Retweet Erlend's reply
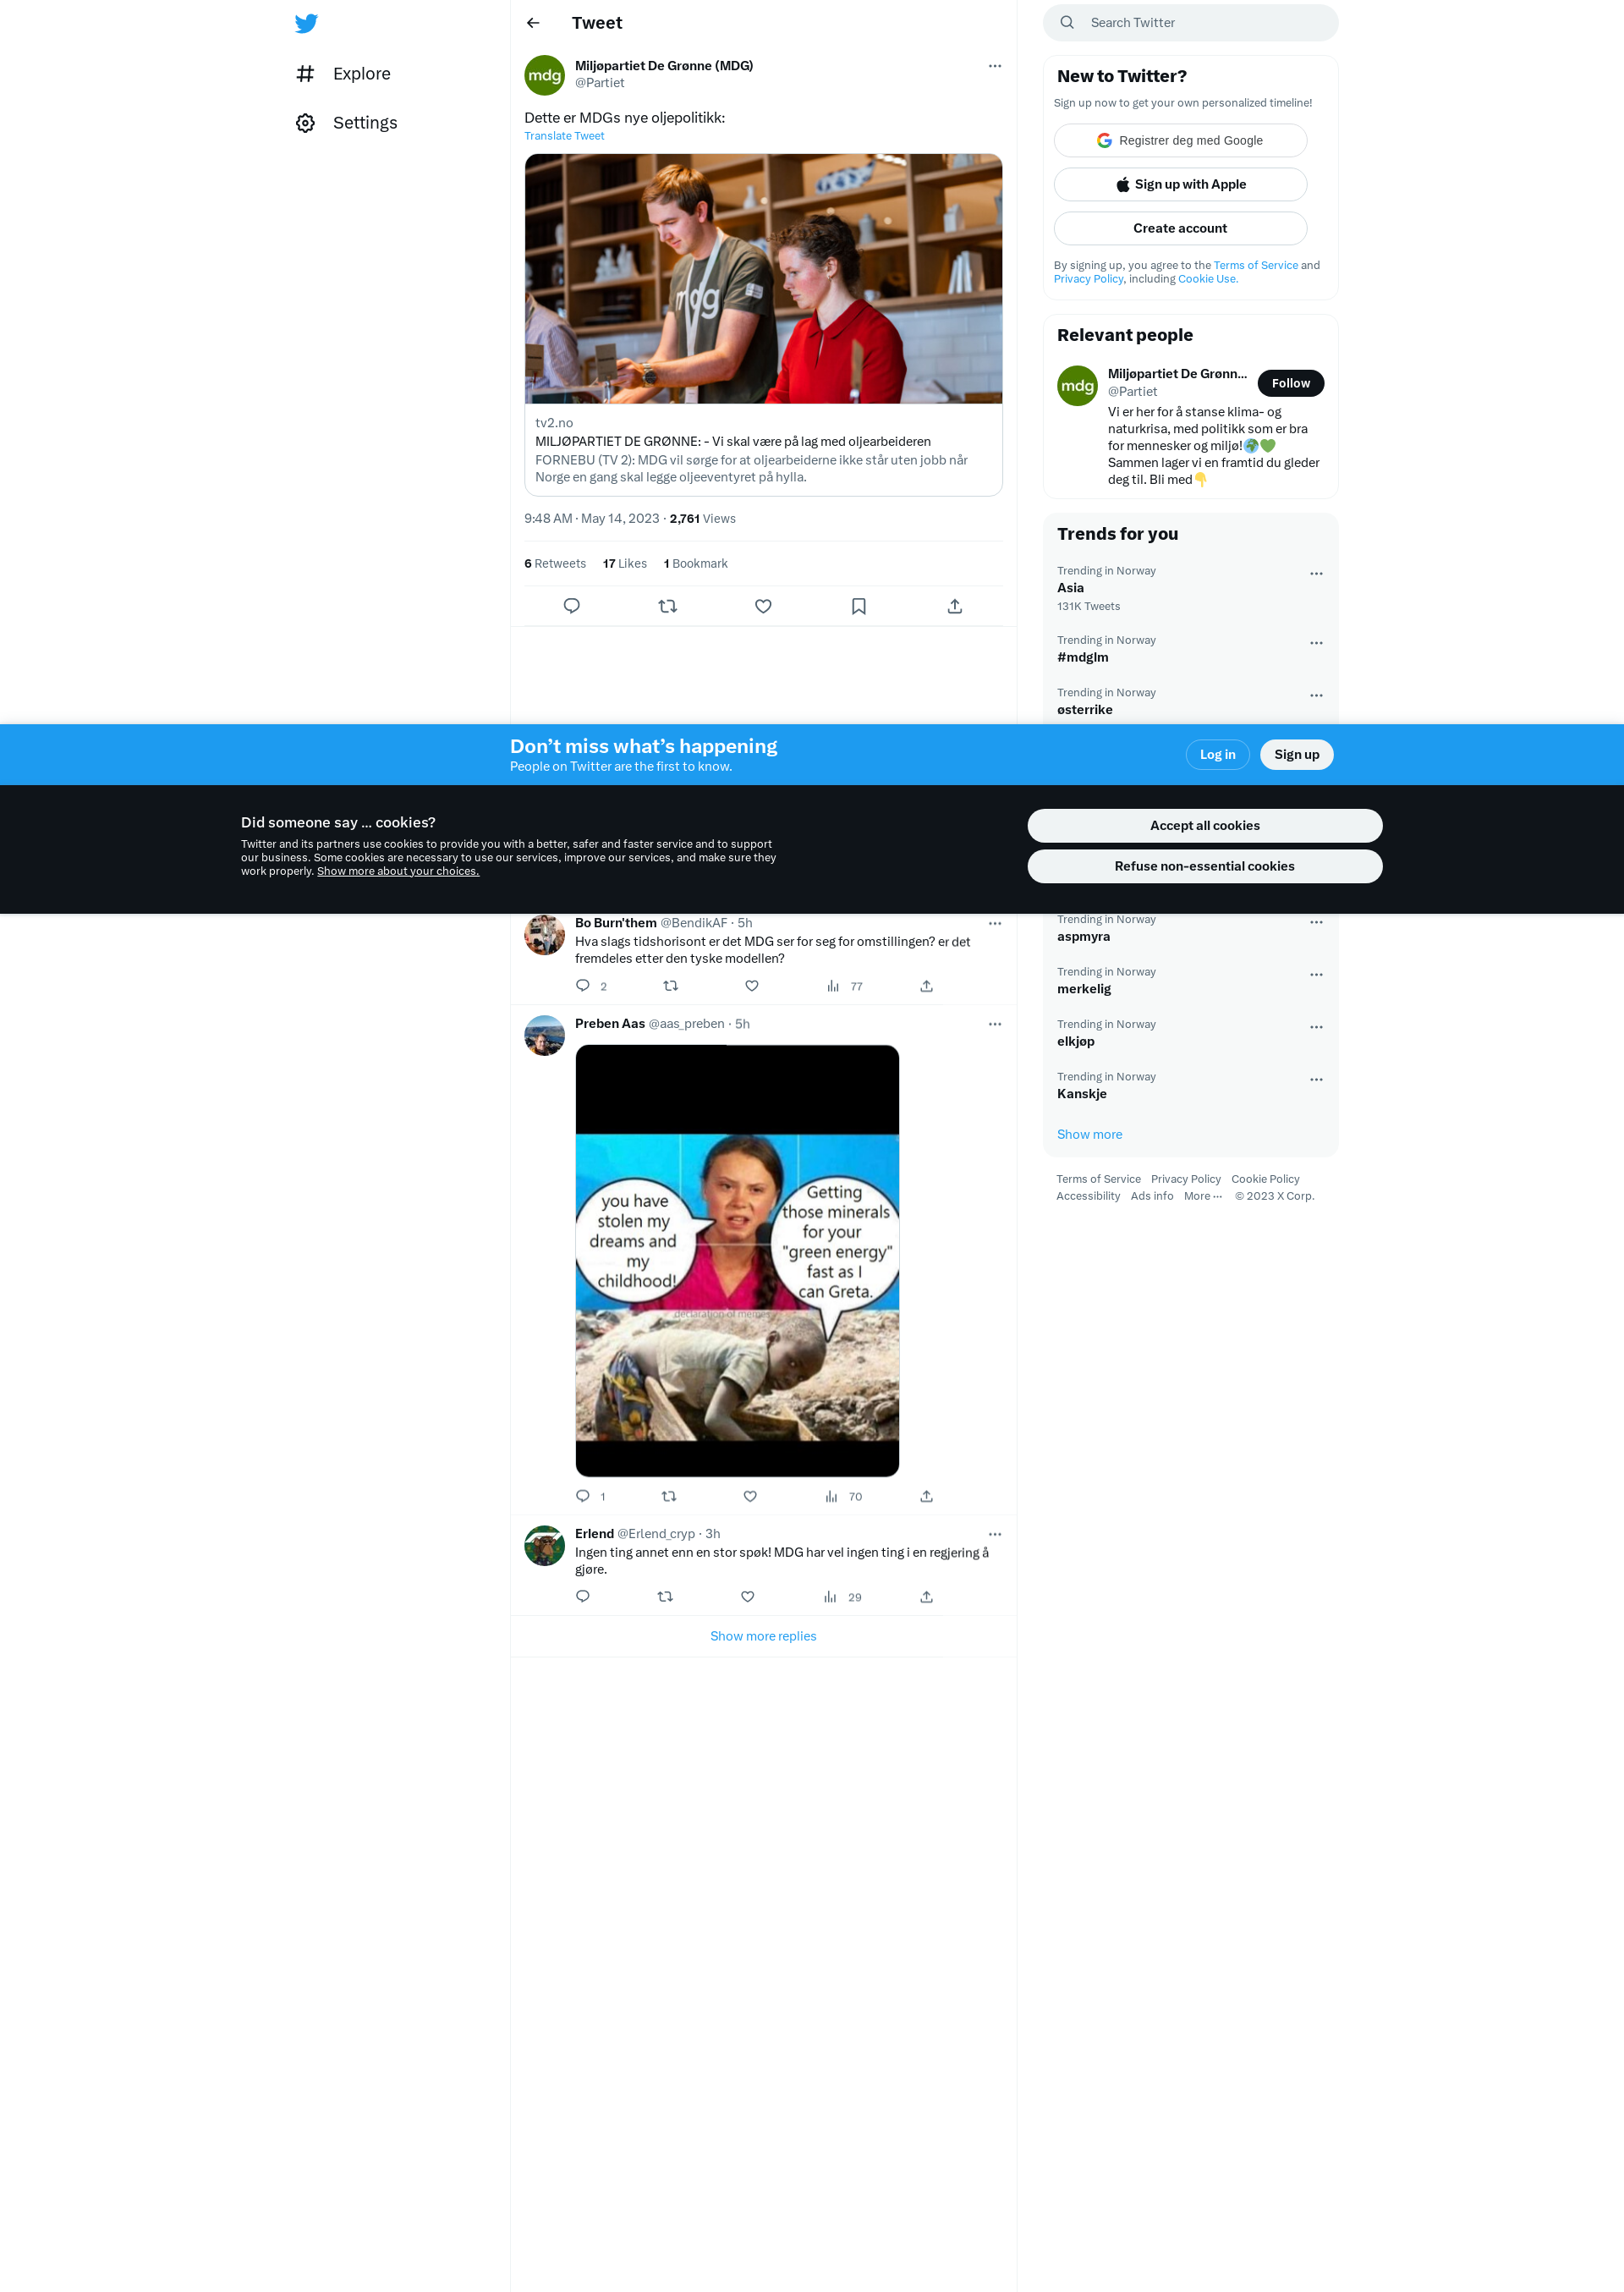The image size is (1624, 2292). pos(665,1597)
